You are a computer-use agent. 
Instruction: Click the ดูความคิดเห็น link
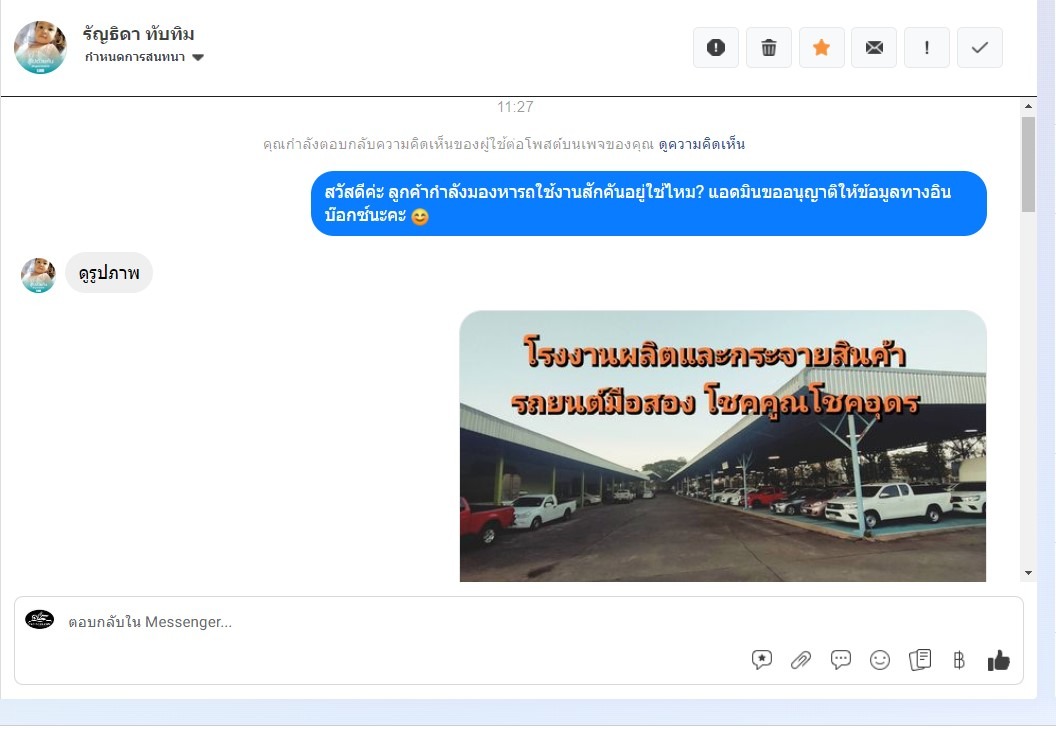coord(701,144)
